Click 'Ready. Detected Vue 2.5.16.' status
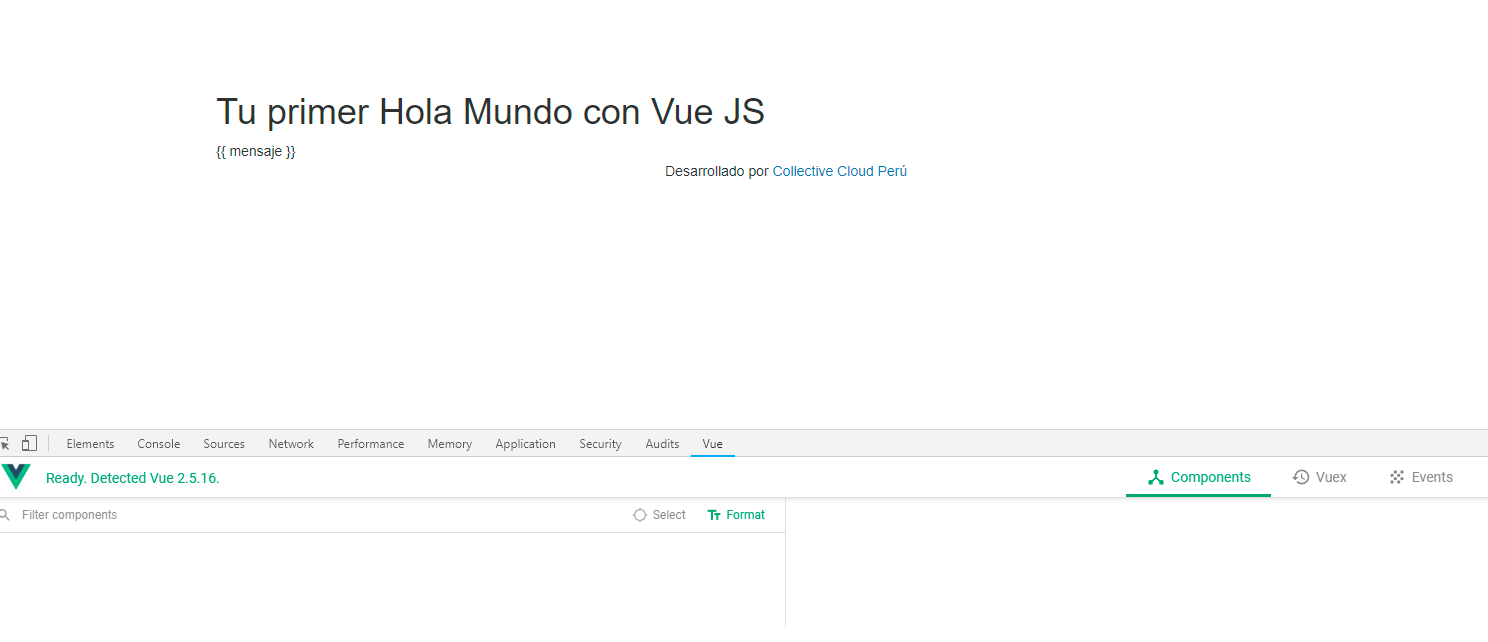Image resolution: width=1488 pixels, height=642 pixels. click(x=133, y=478)
